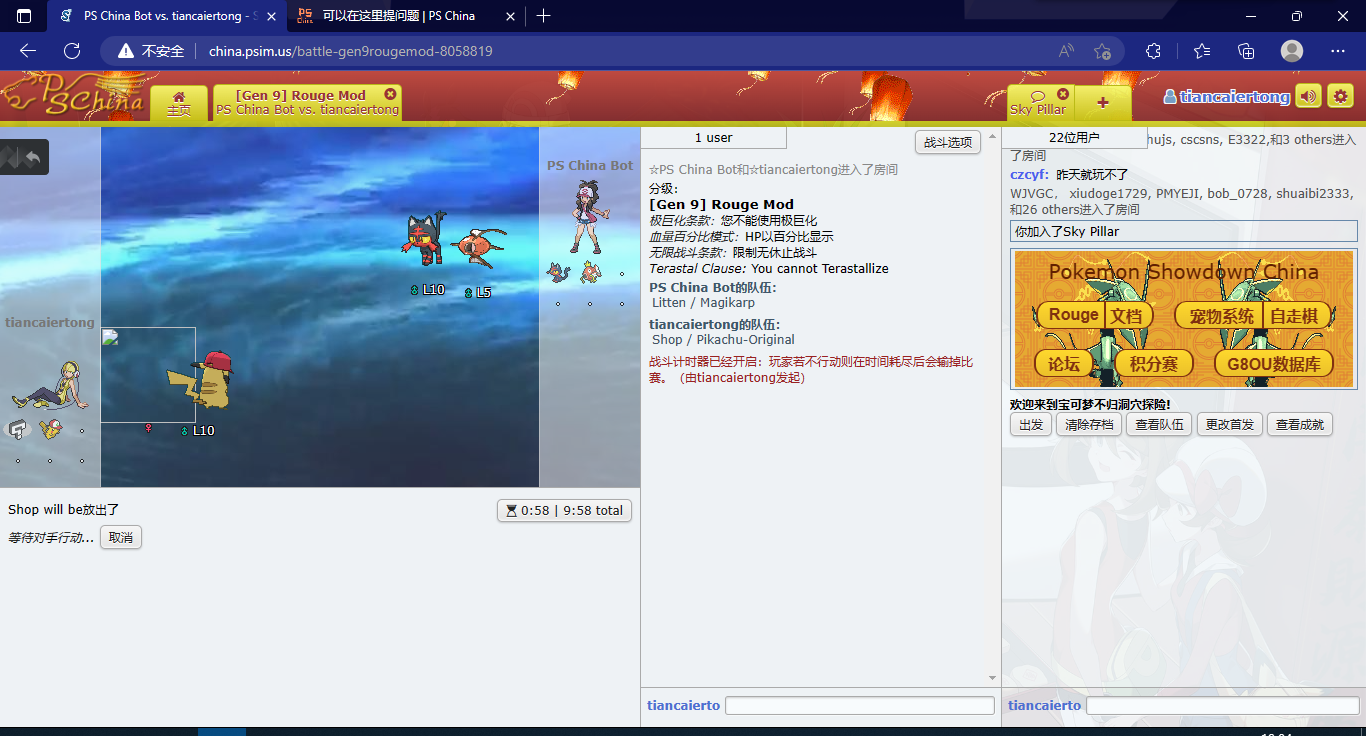1366x736 pixels.
Task: Add this page to favorites
Action: (1102, 51)
